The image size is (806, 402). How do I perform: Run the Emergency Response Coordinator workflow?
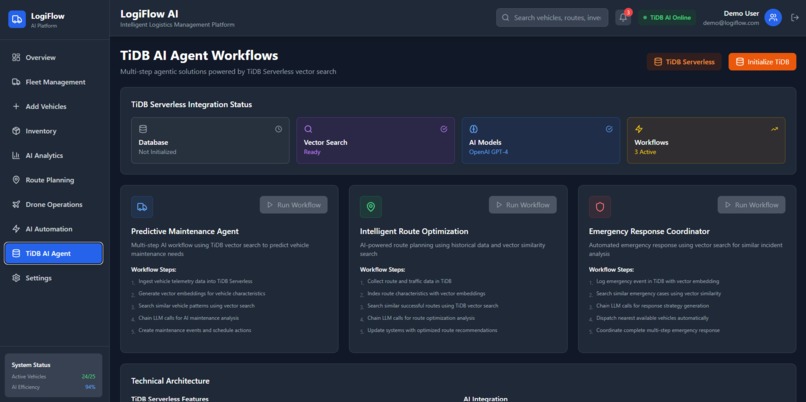[752, 205]
